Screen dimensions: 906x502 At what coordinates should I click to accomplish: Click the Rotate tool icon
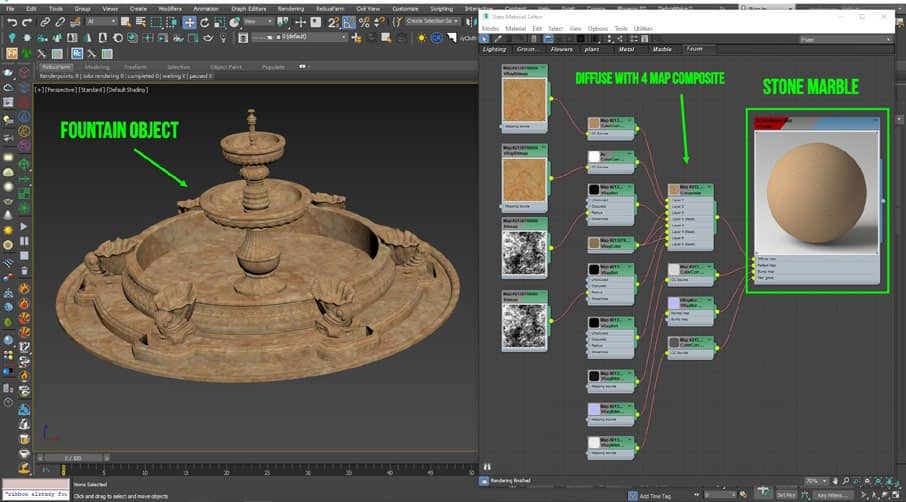[x=204, y=21]
